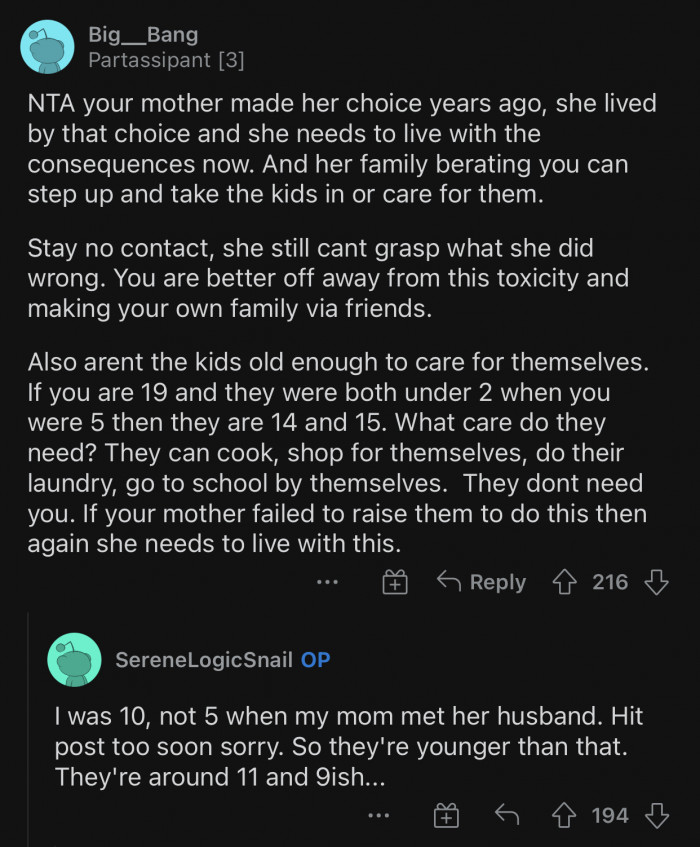Select the Partassipant [3] flair
The width and height of the screenshot is (700, 847).
click(166, 61)
